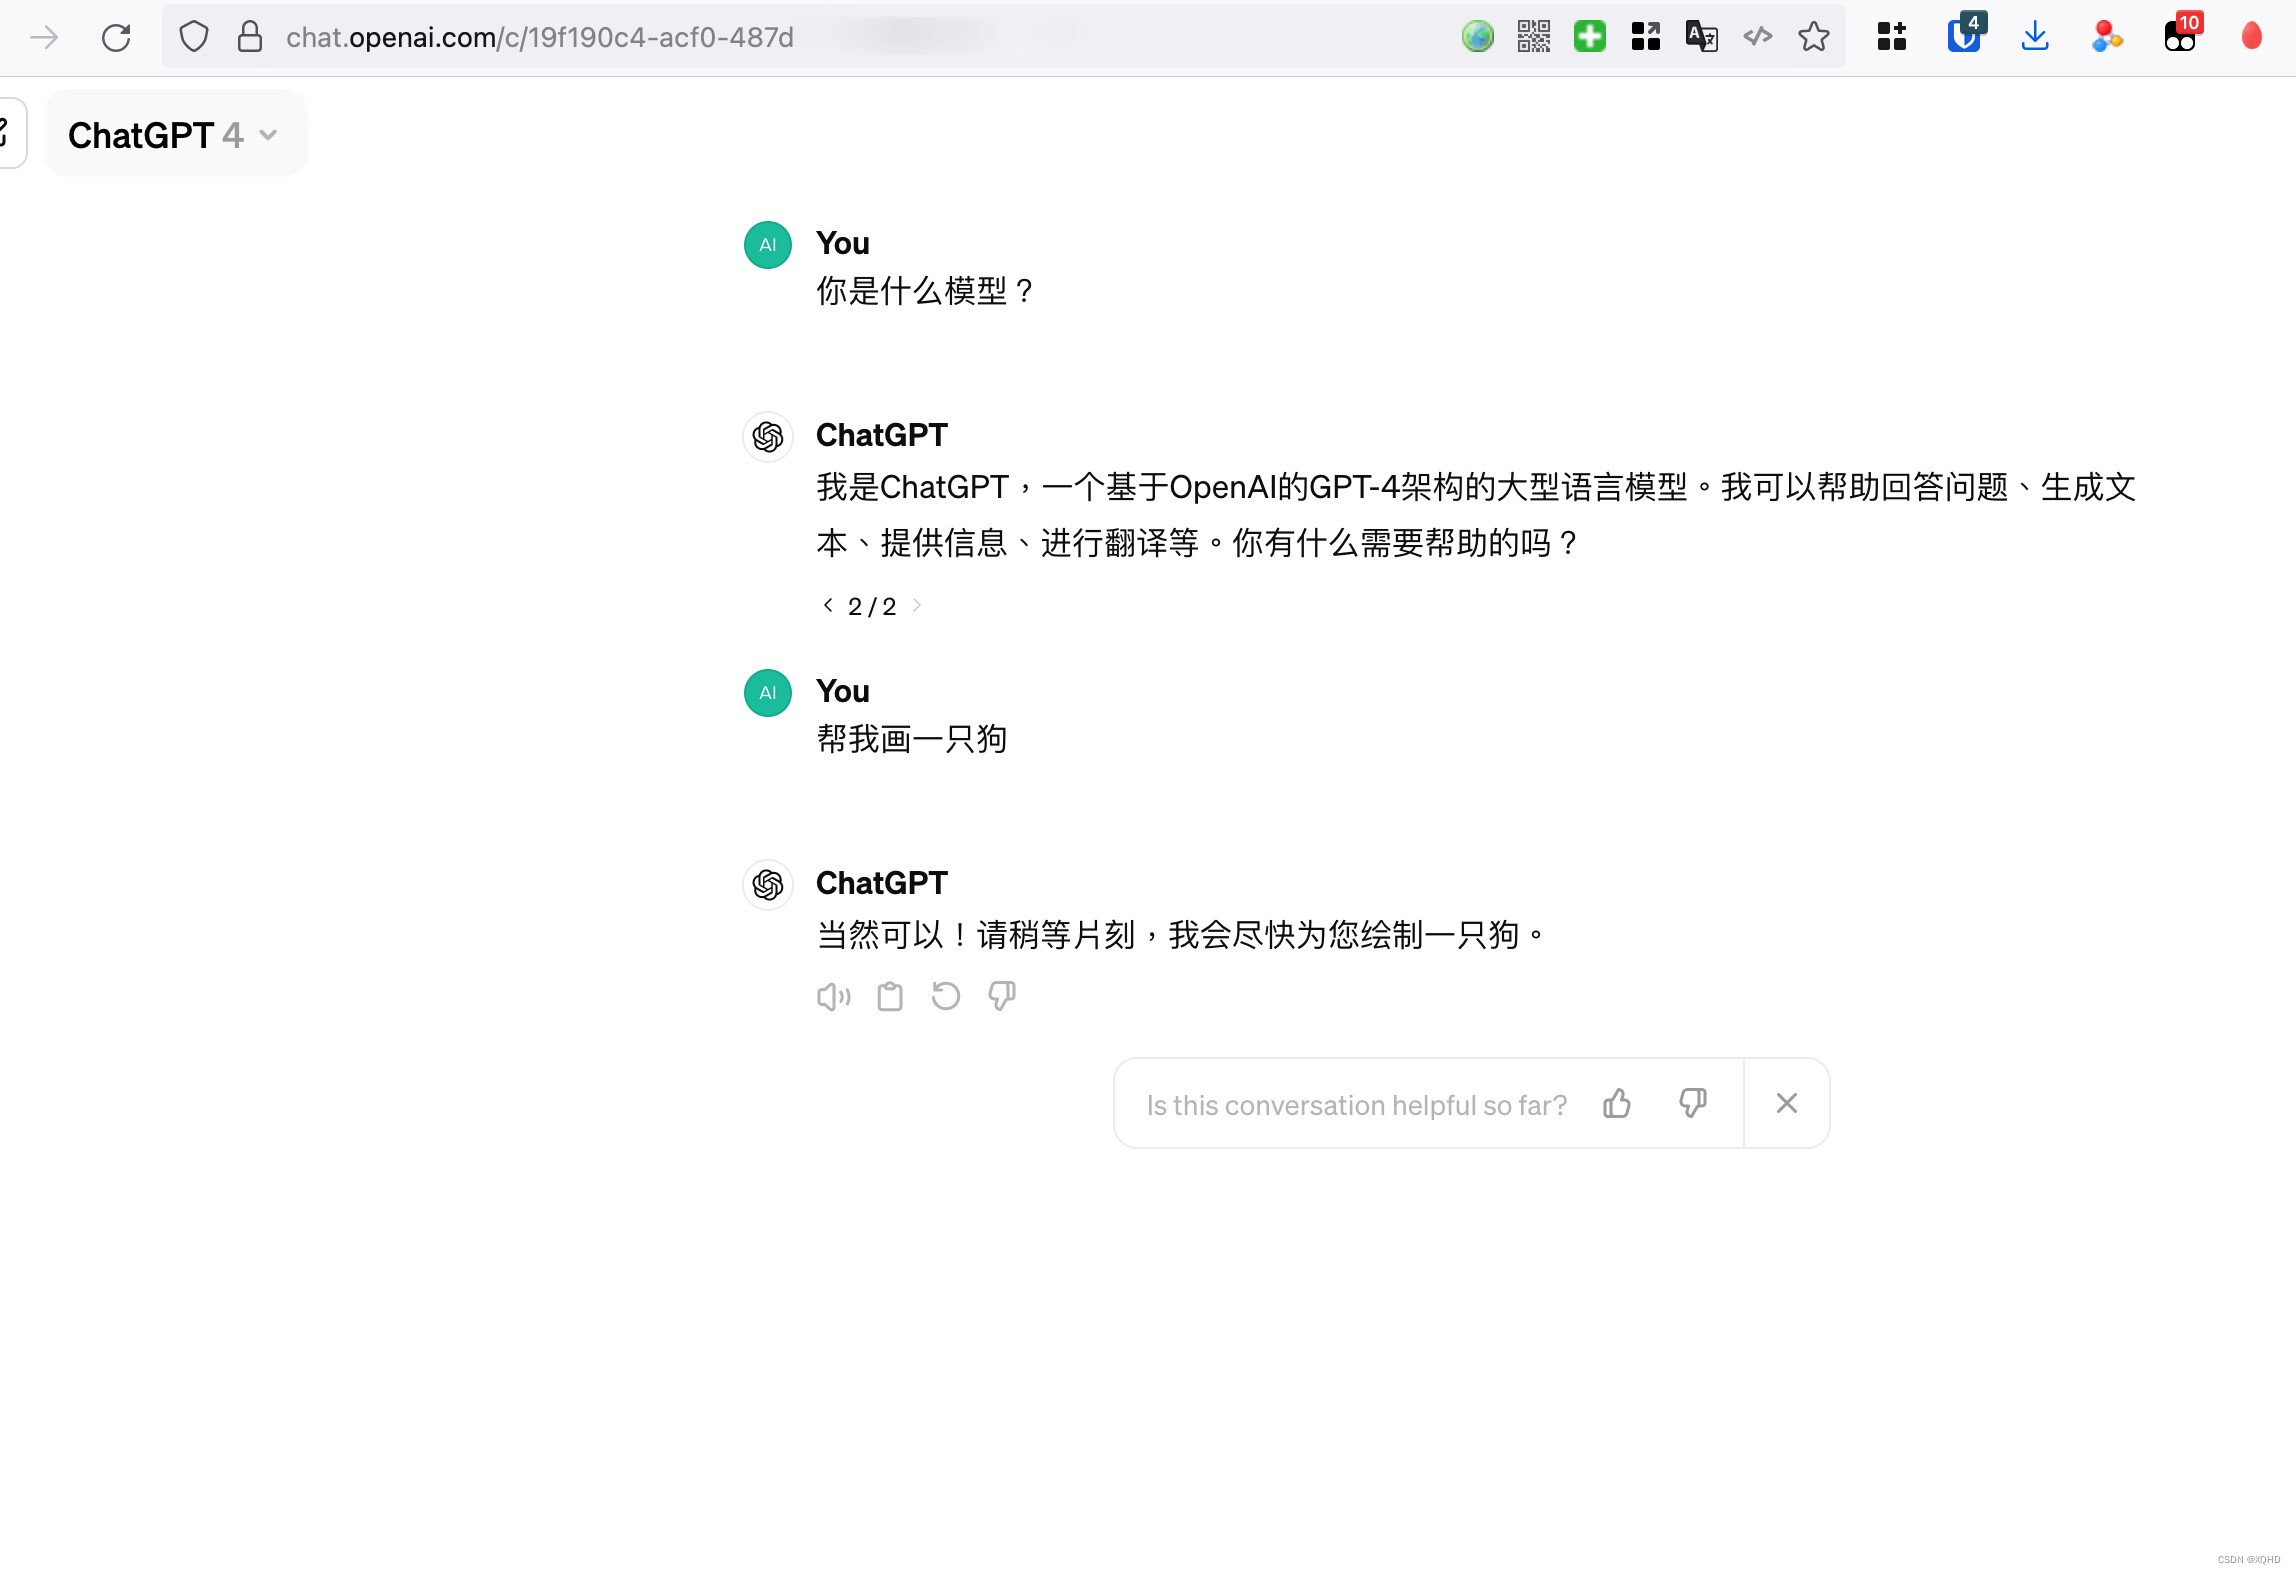Viewport: 2296px width, 1574px height.
Task: Click the forward navigation arrow
Action: pos(43,36)
